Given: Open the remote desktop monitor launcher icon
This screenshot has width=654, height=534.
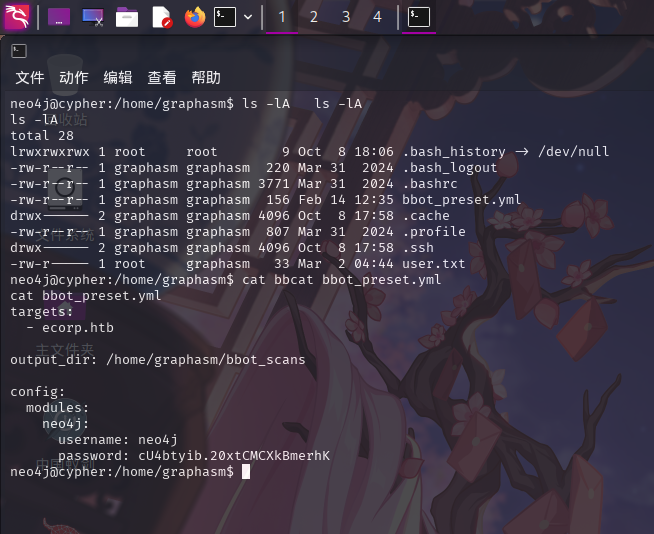Looking at the screenshot, I should pos(93,17).
